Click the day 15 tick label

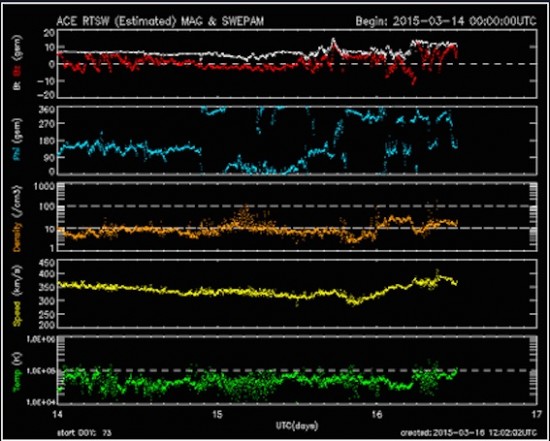click(x=217, y=414)
